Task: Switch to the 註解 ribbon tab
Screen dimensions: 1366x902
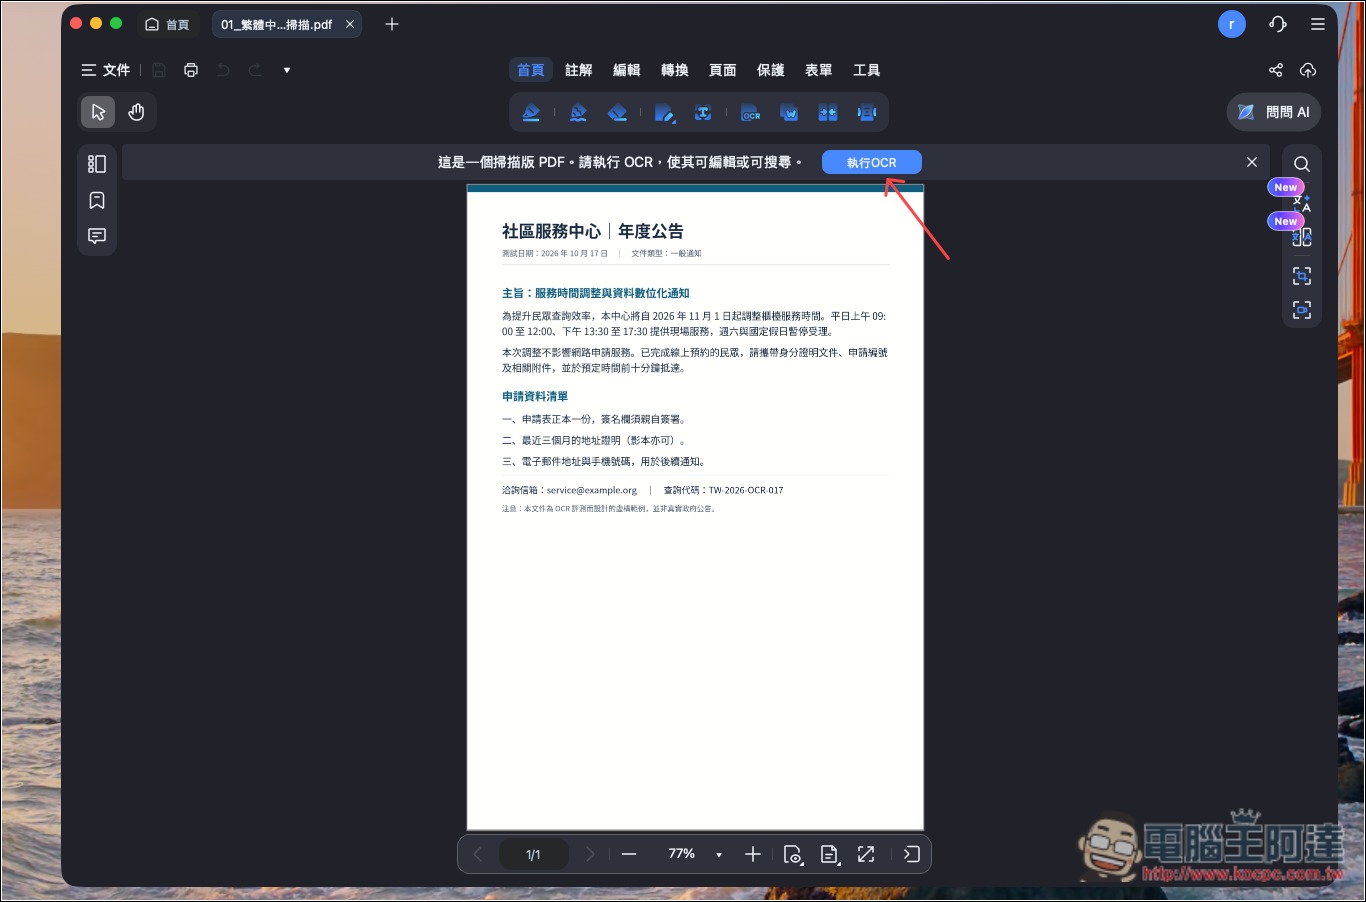Action: click(579, 70)
